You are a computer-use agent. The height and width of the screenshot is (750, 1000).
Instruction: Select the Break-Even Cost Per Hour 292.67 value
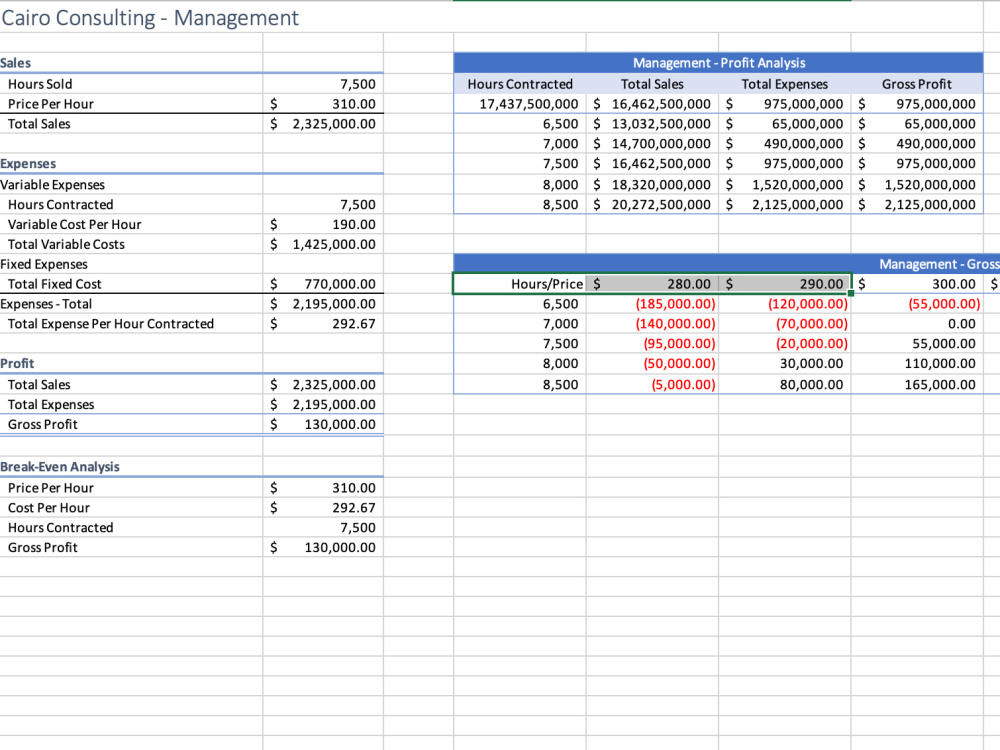[323, 508]
